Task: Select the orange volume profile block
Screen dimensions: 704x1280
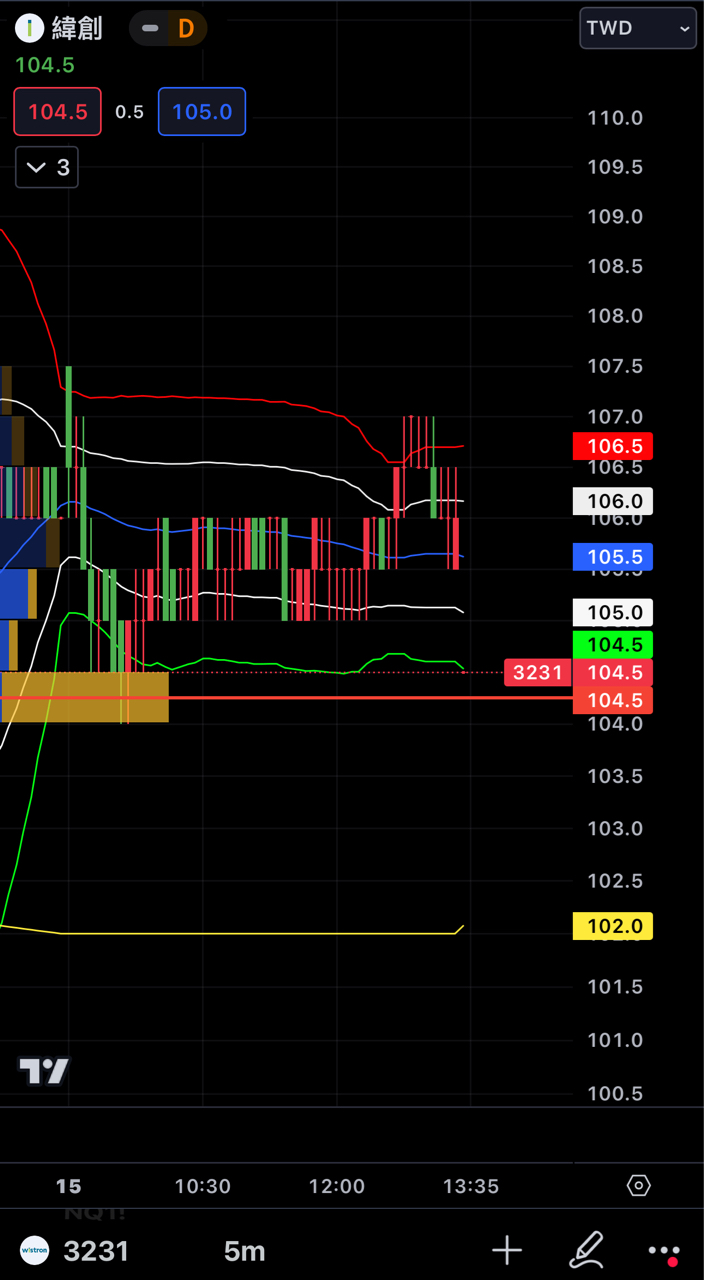Action: point(85,697)
